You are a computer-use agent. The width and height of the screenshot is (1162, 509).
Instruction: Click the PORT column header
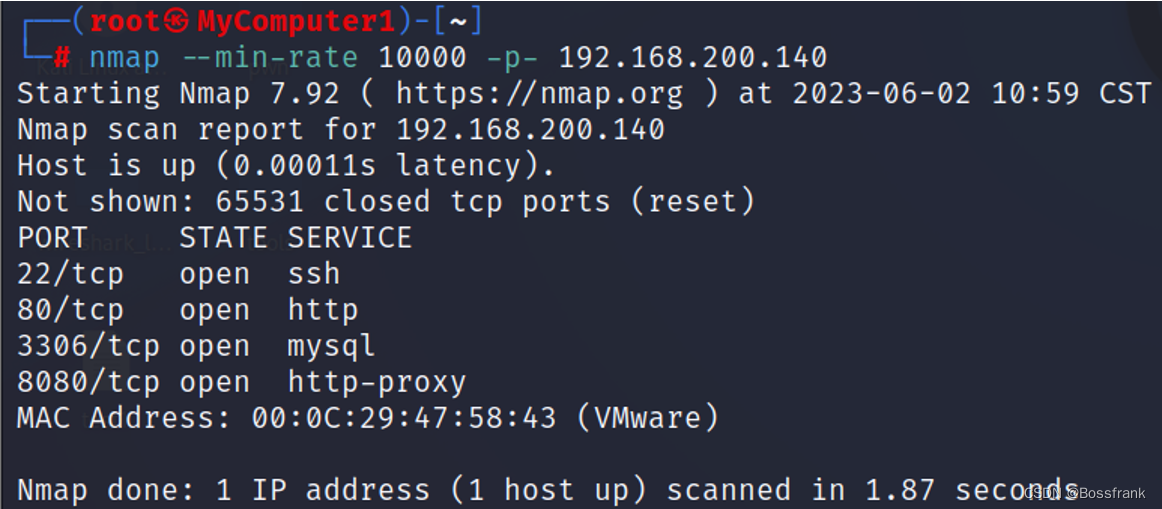pyautogui.click(x=53, y=239)
